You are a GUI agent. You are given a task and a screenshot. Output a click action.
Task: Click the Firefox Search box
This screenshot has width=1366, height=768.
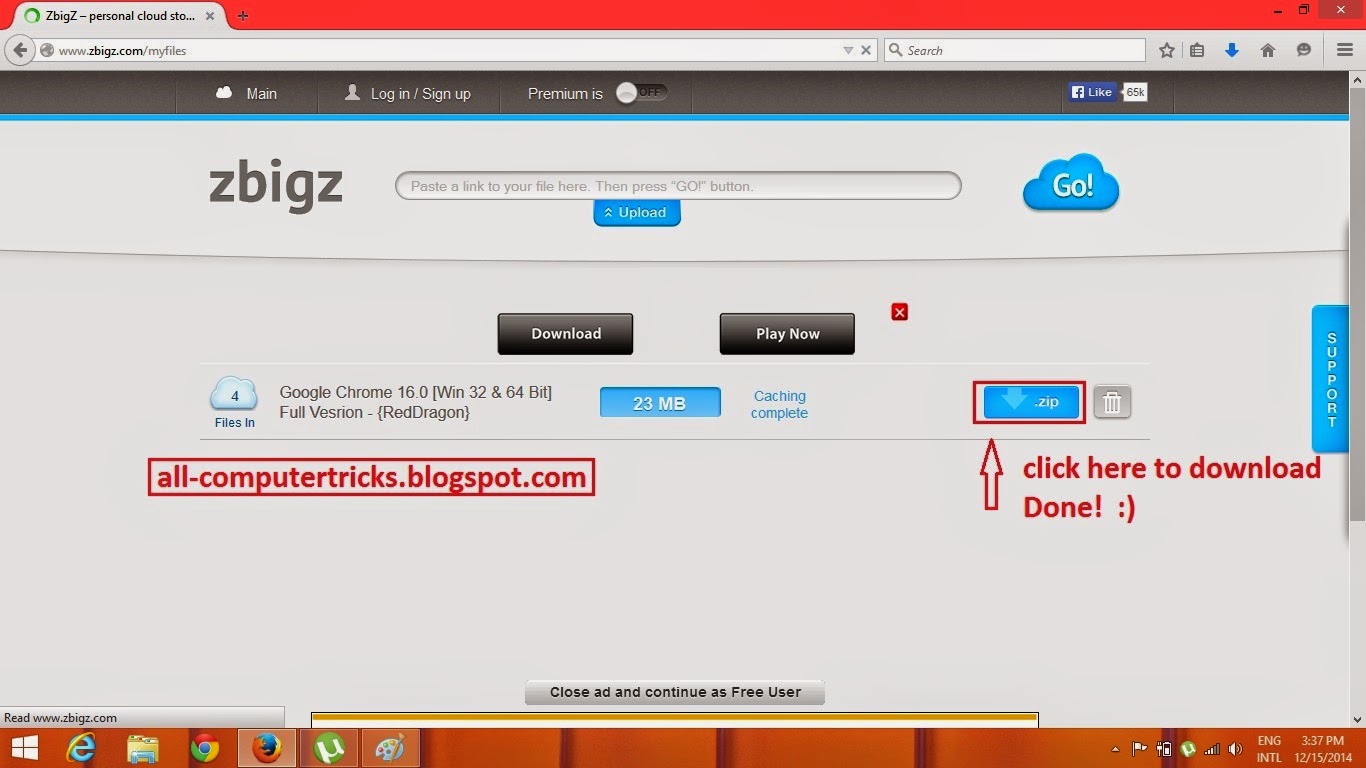pos(1014,50)
